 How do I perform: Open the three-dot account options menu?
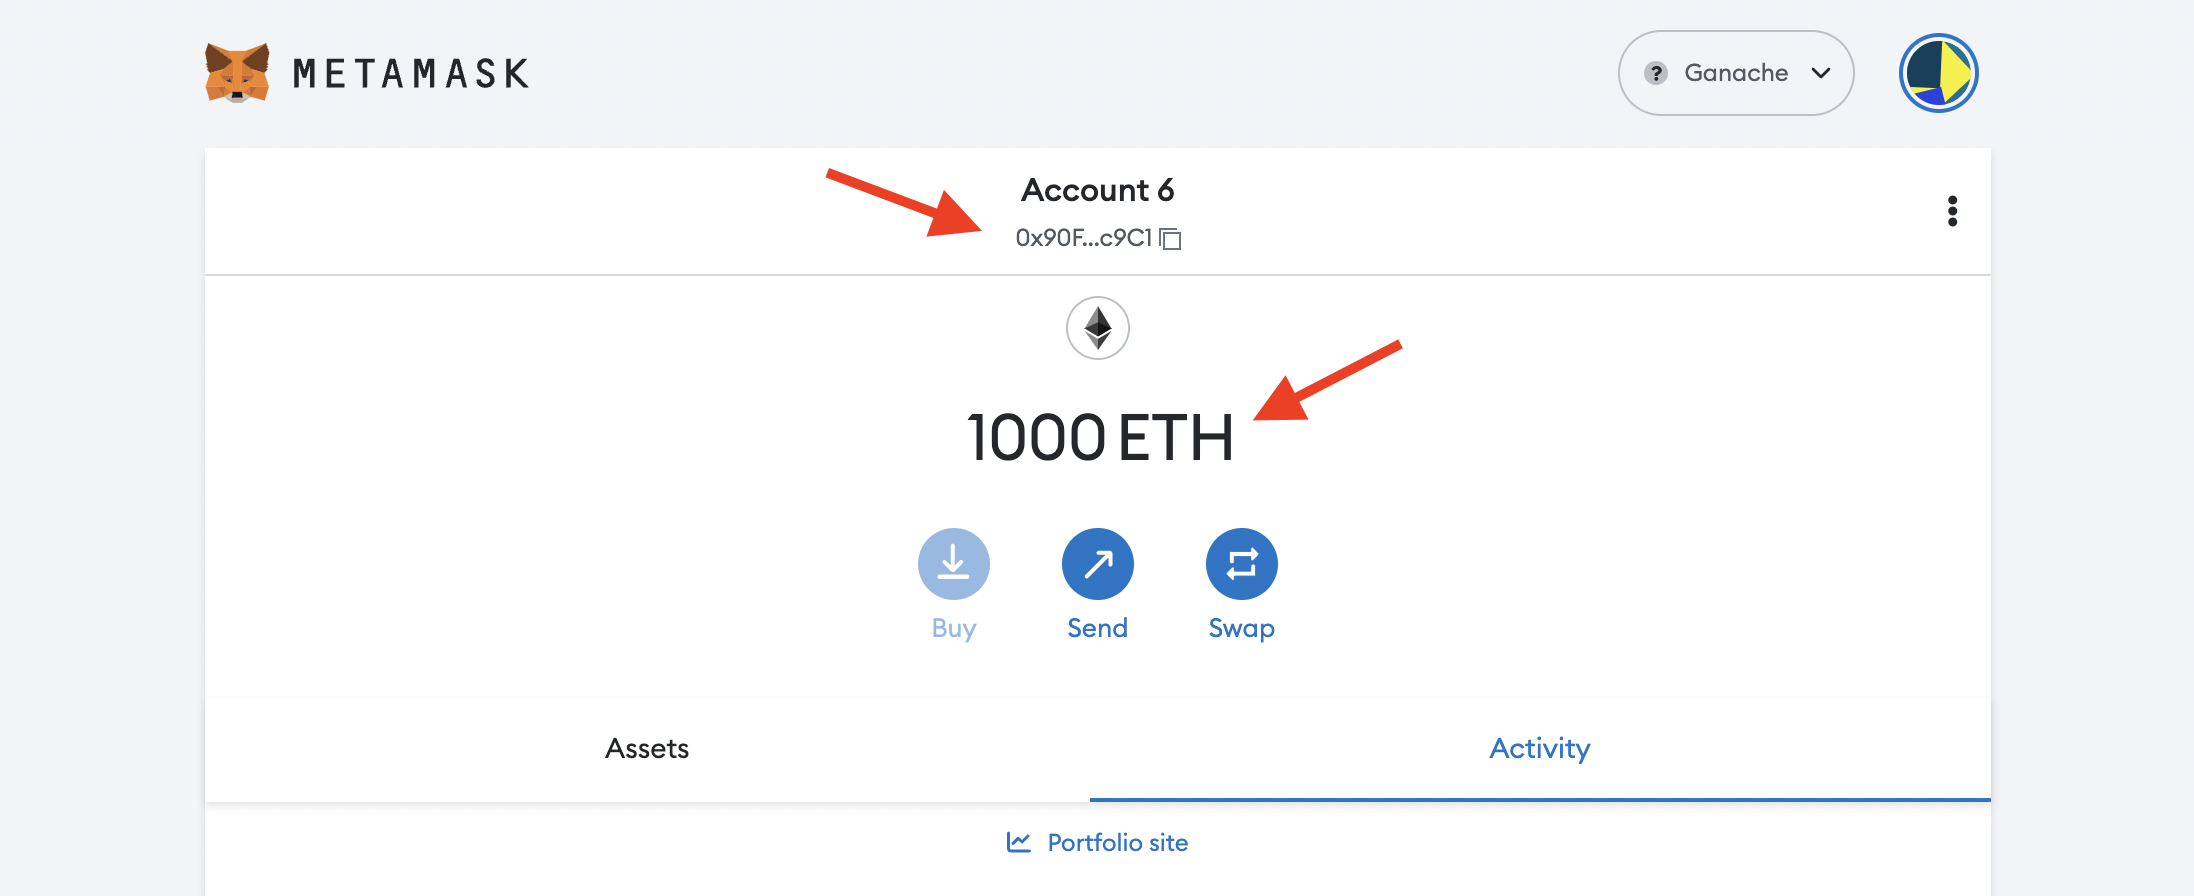tap(1952, 211)
